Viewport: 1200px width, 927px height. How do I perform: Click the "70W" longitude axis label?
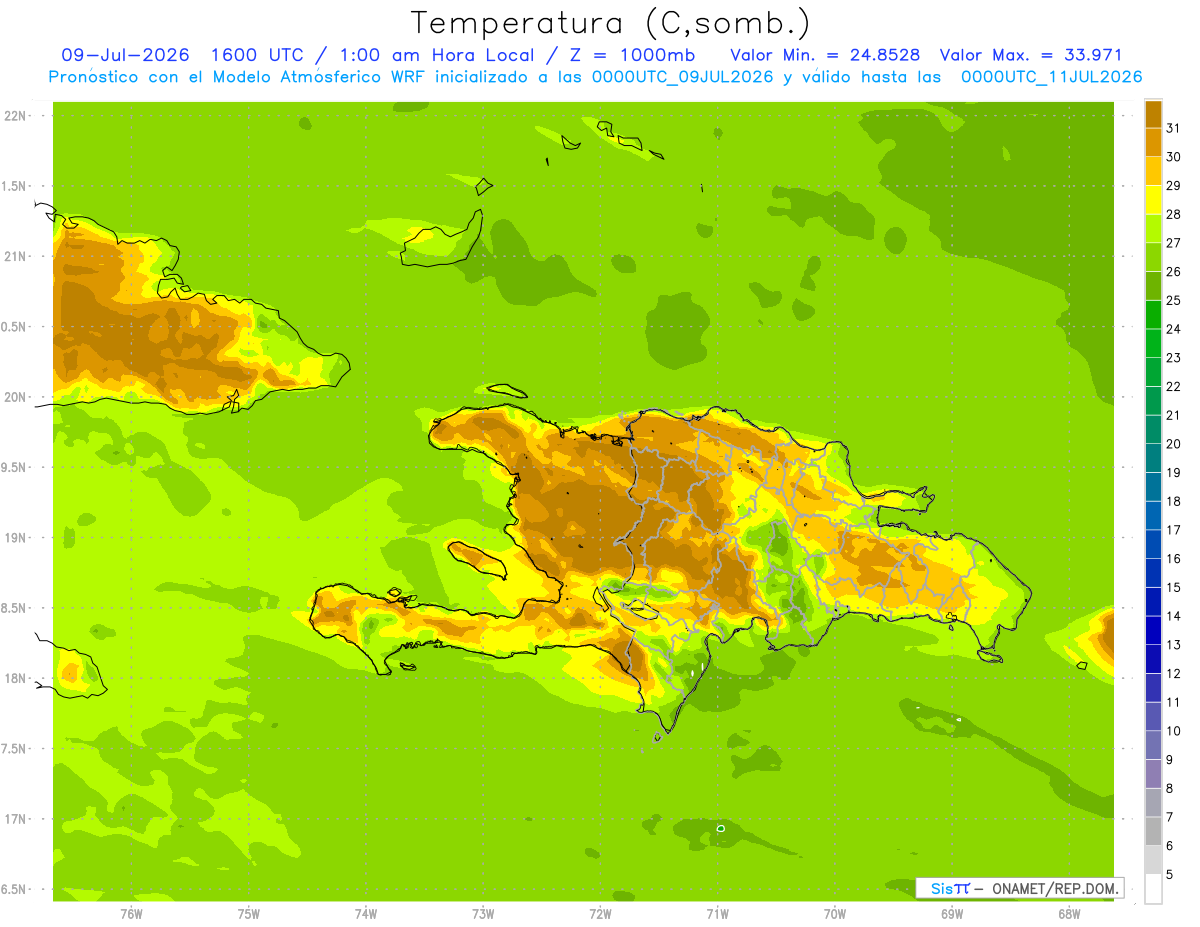[835, 913]
